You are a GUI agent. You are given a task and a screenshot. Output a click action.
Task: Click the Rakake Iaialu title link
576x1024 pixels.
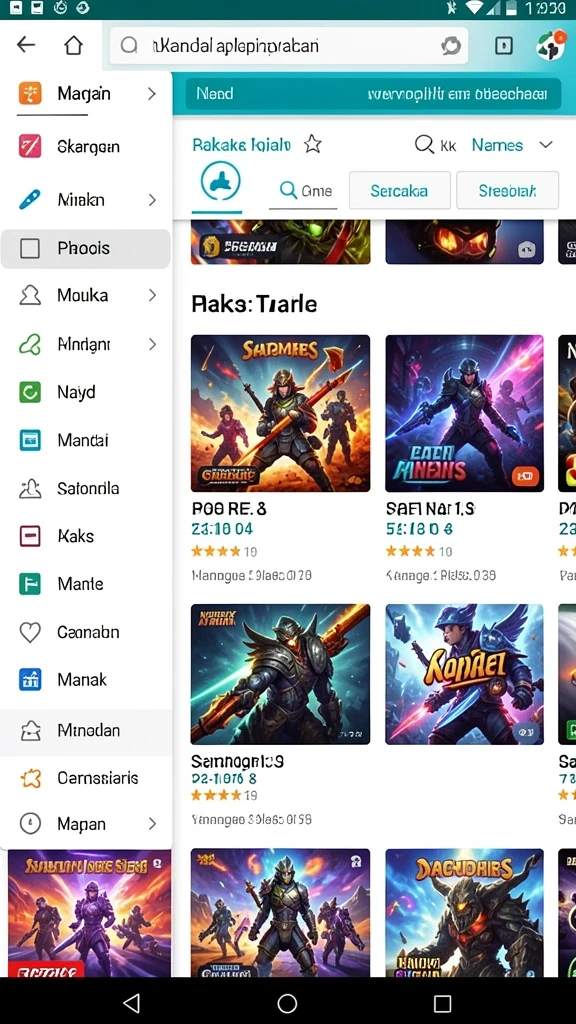242,144
